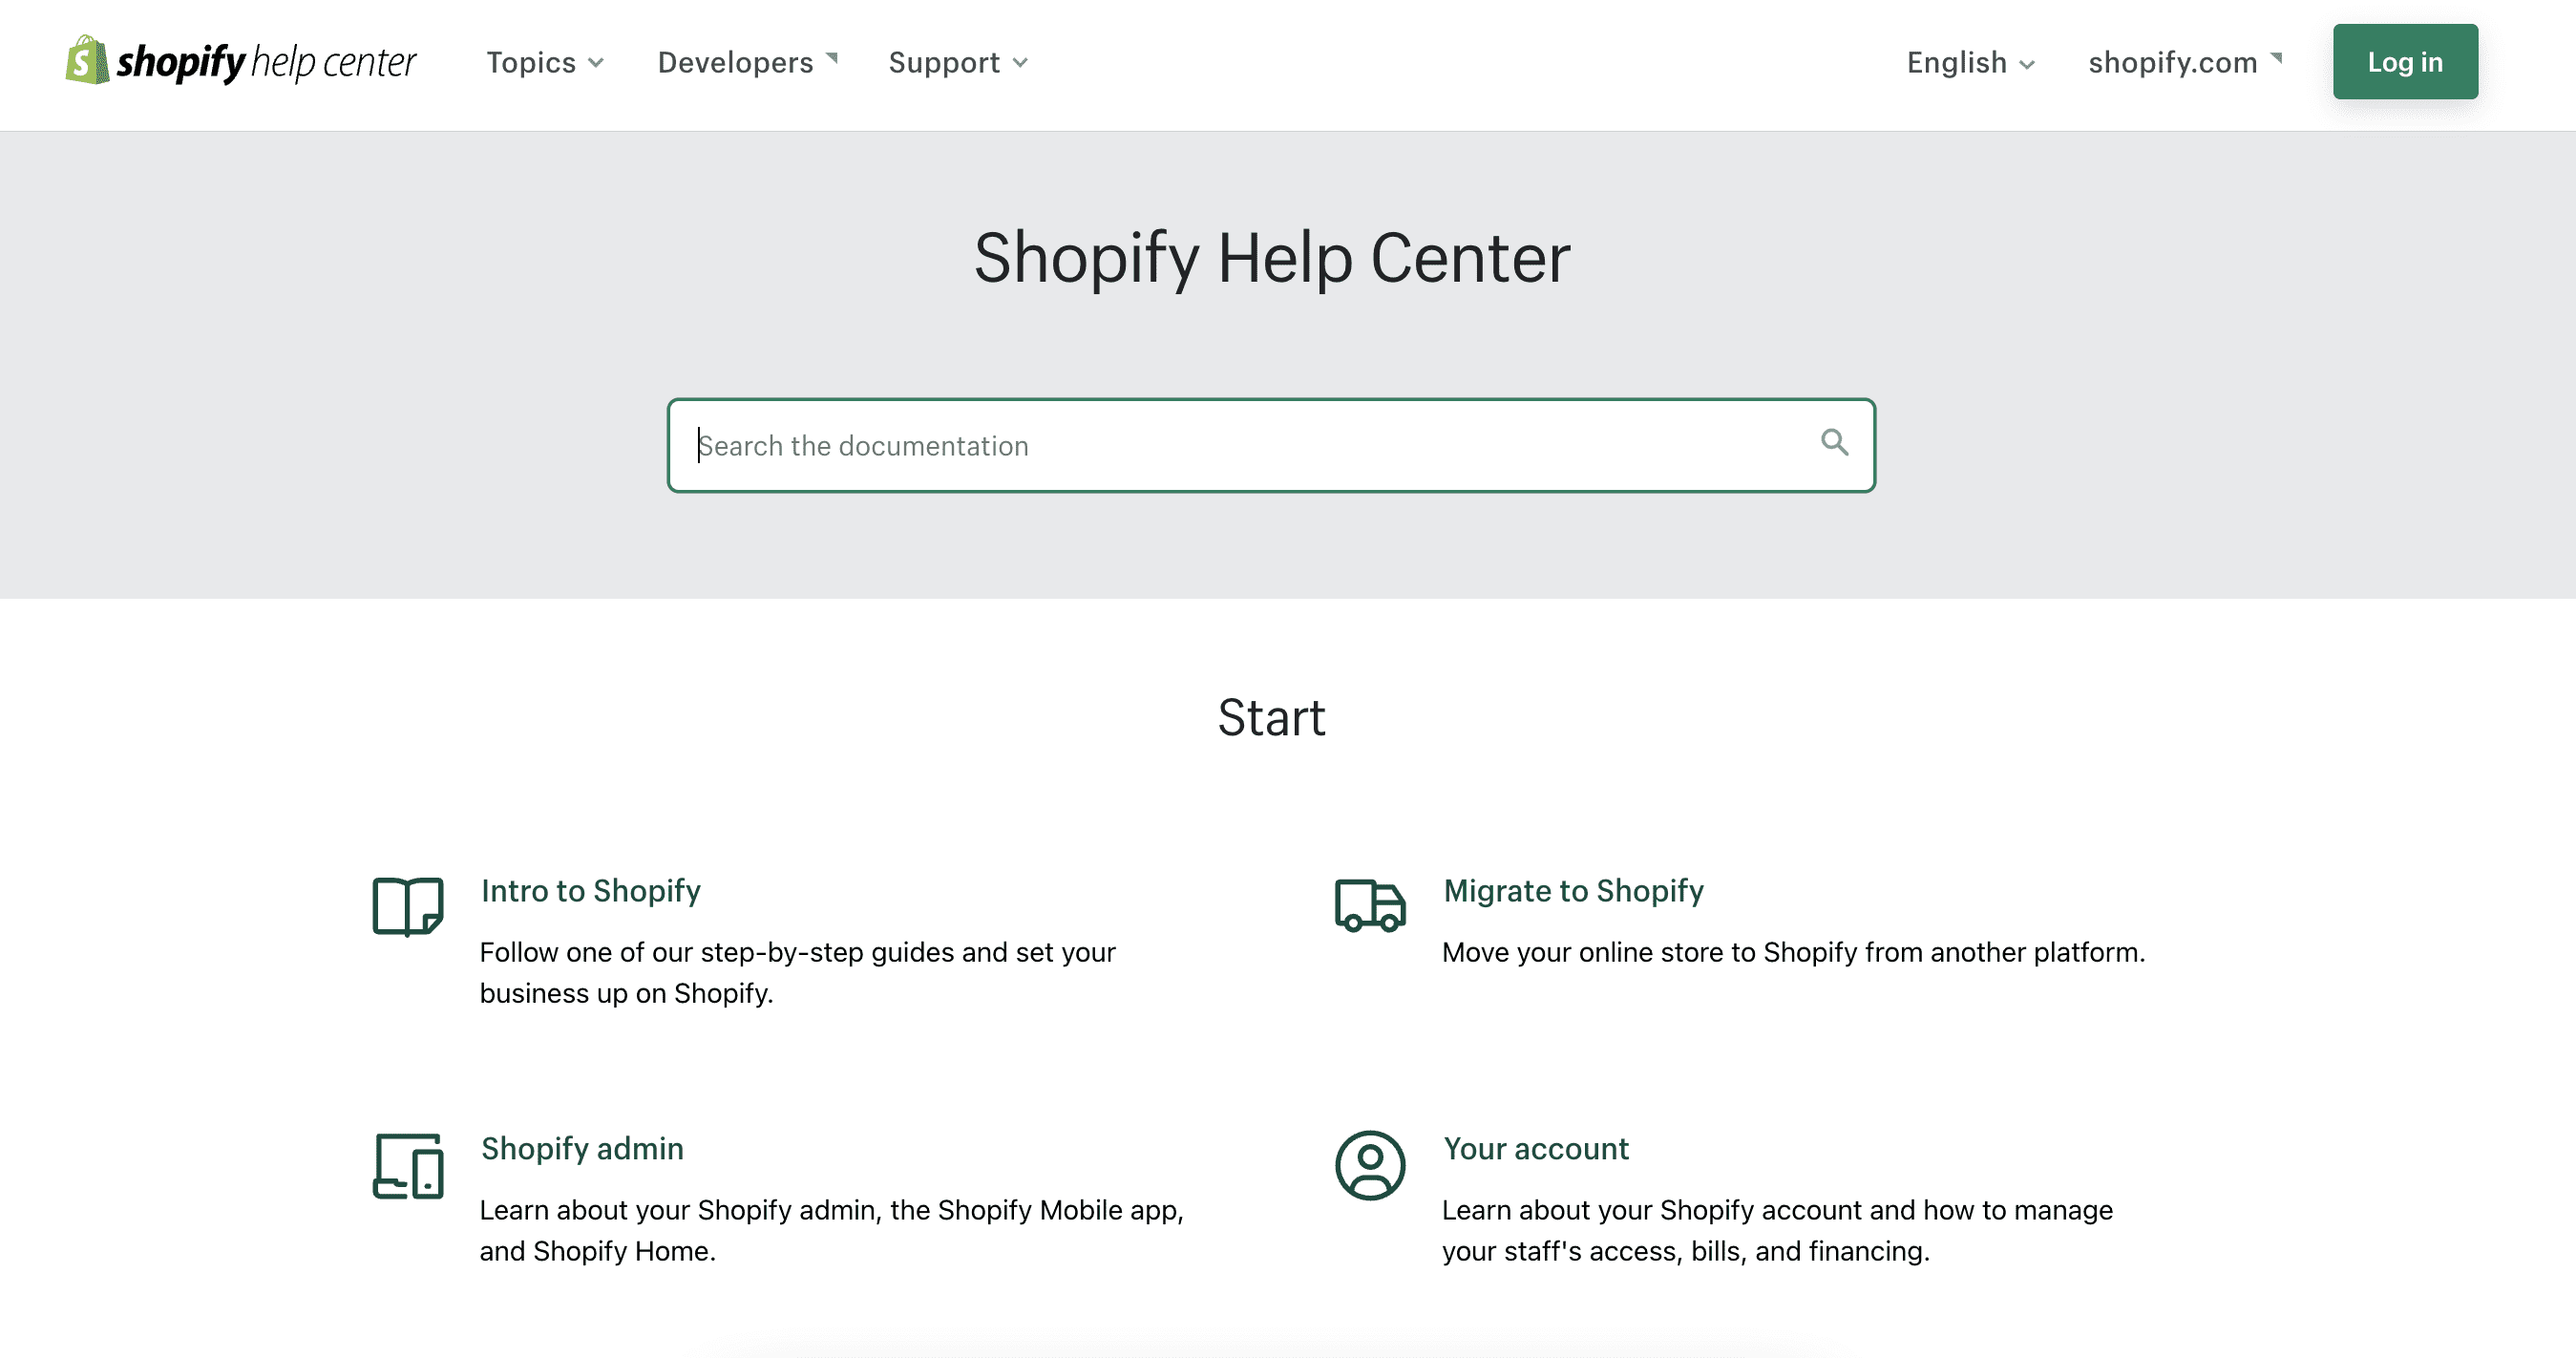Open the Intro to Shopify link
2576x1358 pixels.
tap(590, 890)
